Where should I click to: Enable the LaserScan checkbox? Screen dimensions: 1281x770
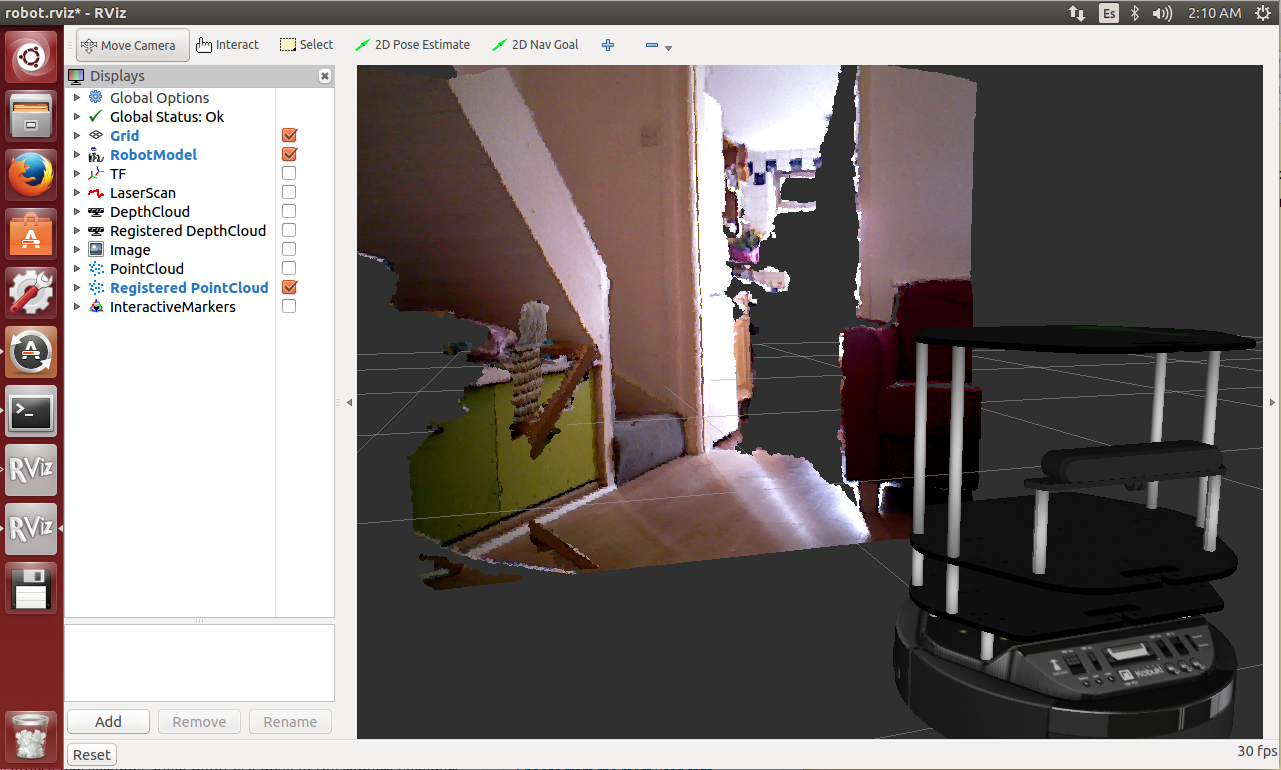tap(289, 192)
